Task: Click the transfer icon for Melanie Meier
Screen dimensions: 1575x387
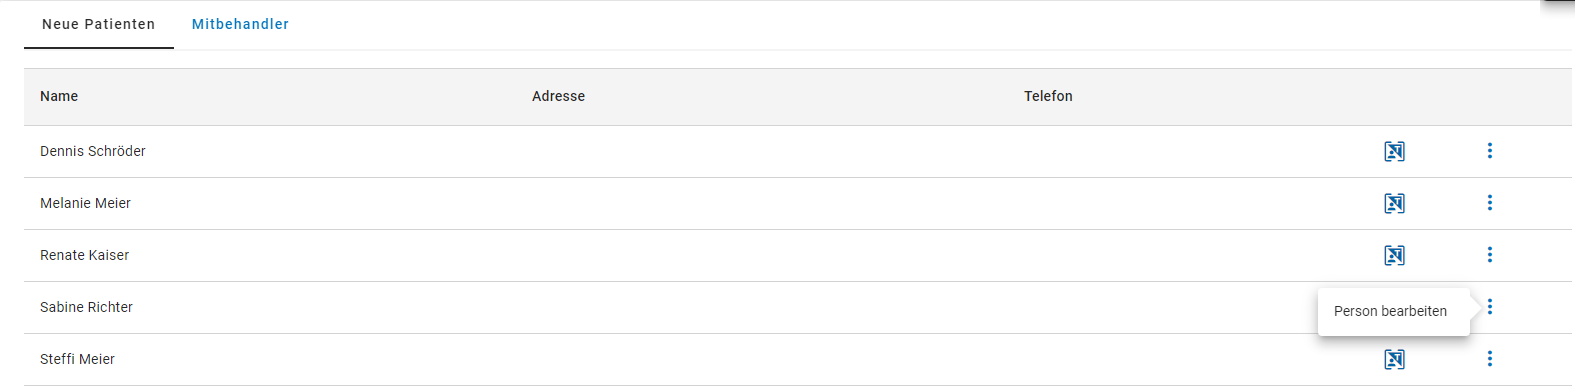Action: tap(1394, 203)
